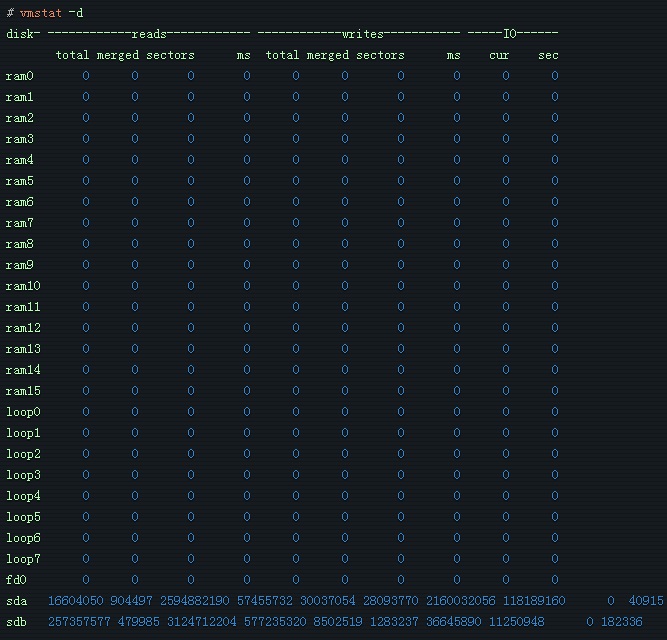
Task: Click the sdb row label
Action: 16,622
